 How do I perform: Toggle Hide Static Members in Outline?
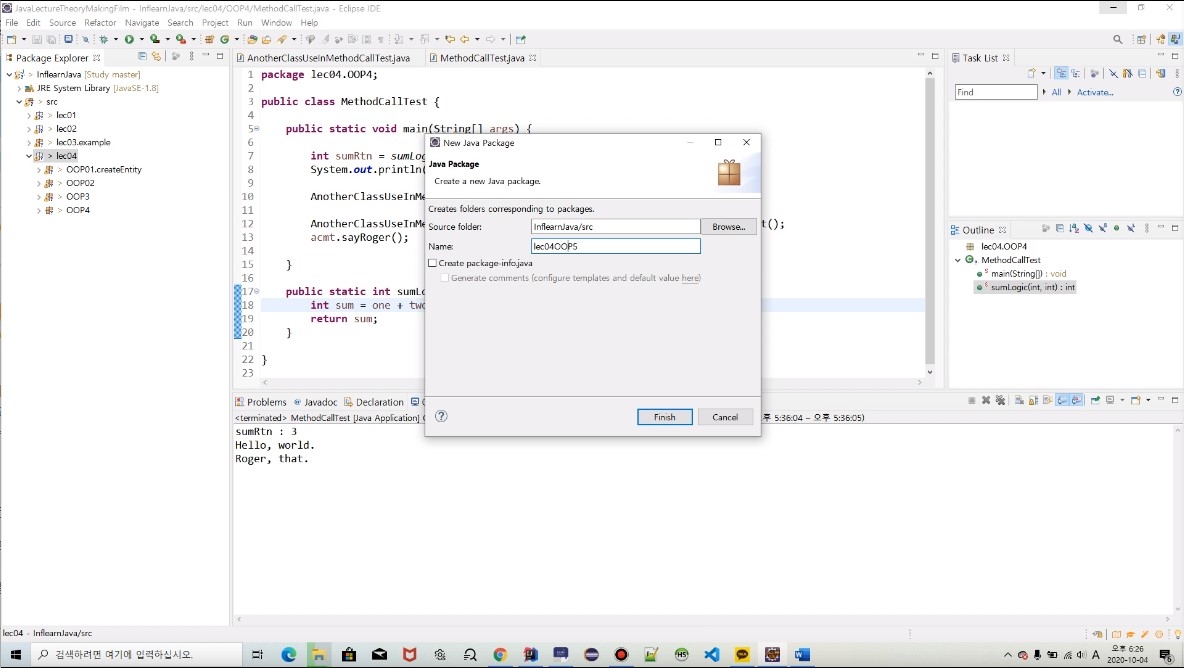pos(1102,228)
